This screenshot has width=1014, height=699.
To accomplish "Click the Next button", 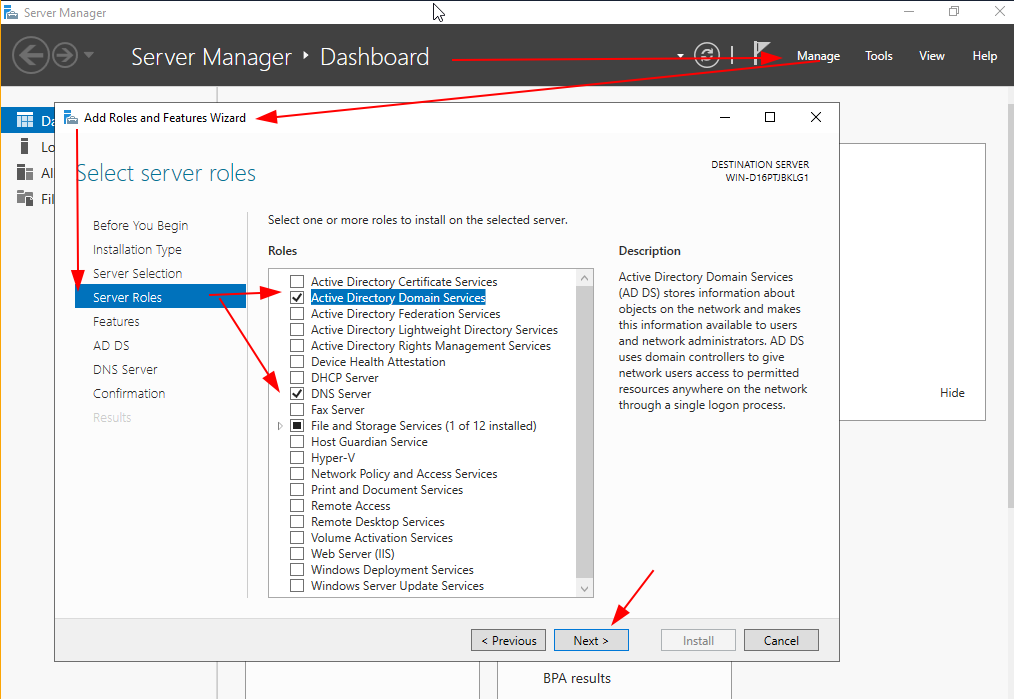I will point(591,640).
